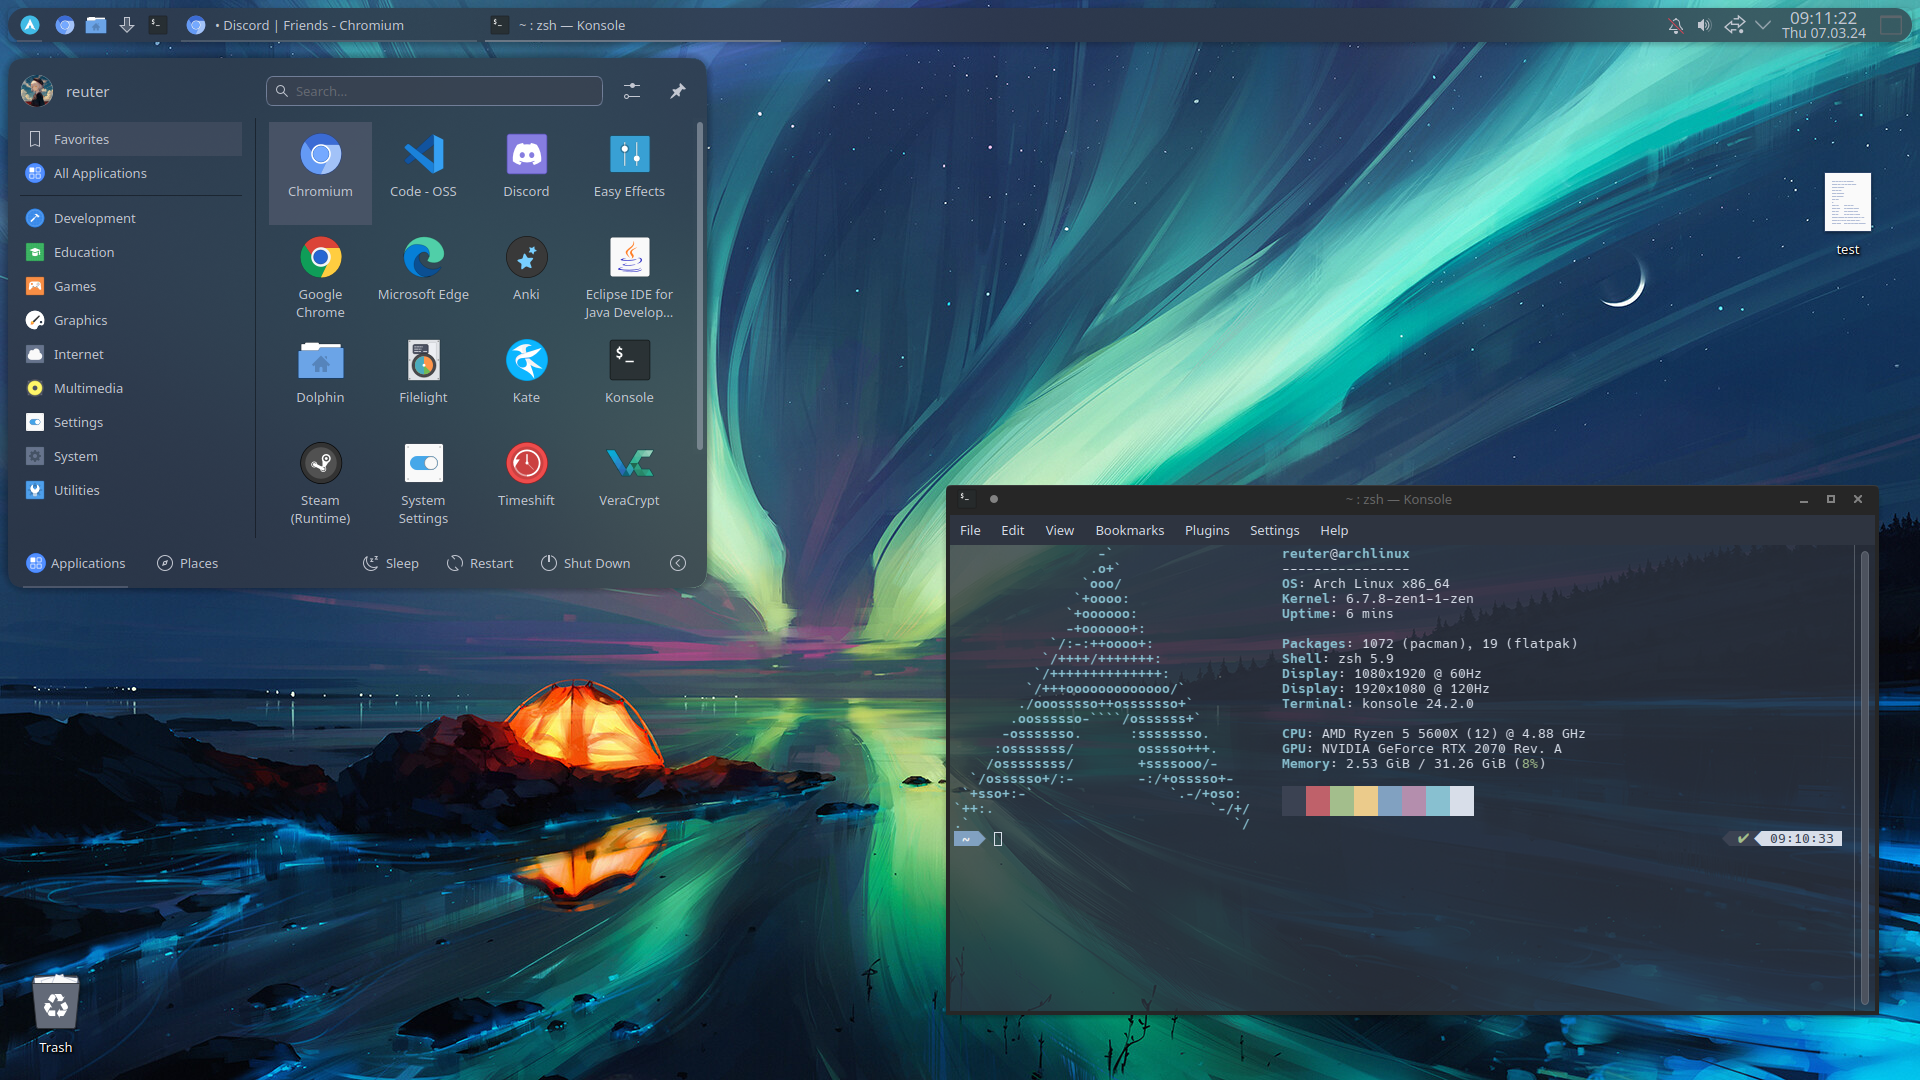Click the launcher search field
Image resolution: width=1920 pixels, height=1080 pixels.
pos(434,90)
